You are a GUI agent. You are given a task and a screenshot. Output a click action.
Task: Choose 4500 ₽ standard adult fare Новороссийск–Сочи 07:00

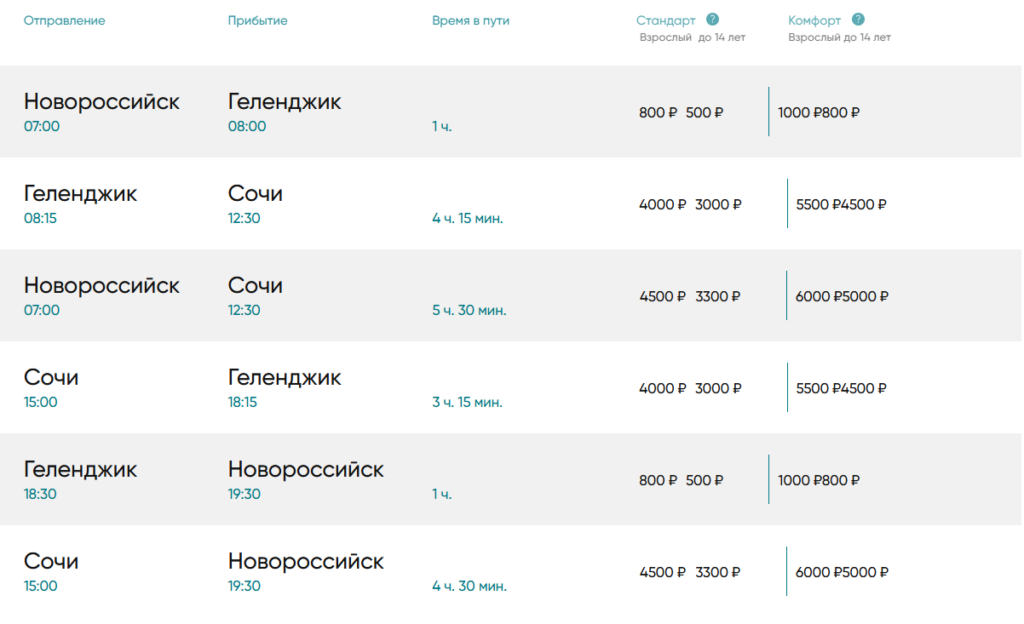point(662,296)
